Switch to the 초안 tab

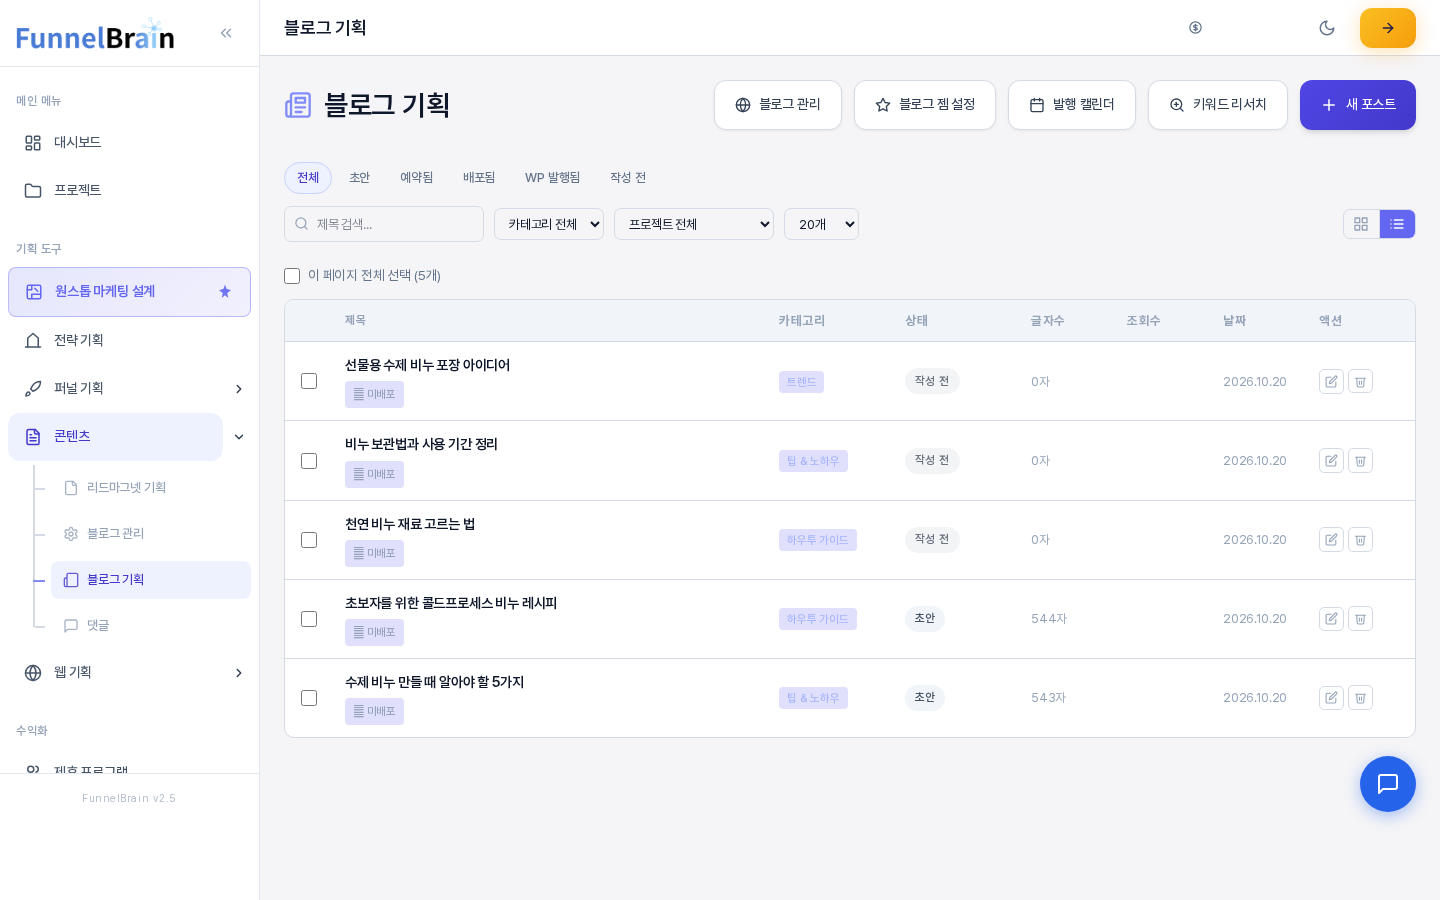(x=359, y=178)
